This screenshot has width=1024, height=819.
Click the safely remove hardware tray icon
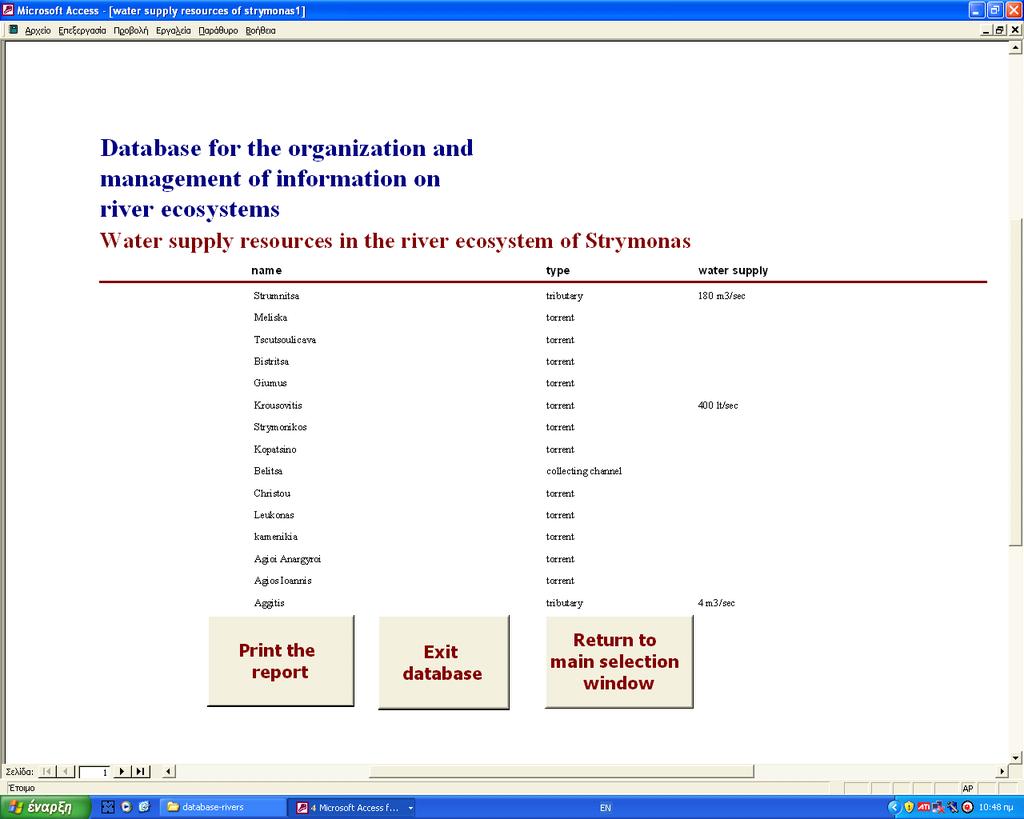(953, 808)
